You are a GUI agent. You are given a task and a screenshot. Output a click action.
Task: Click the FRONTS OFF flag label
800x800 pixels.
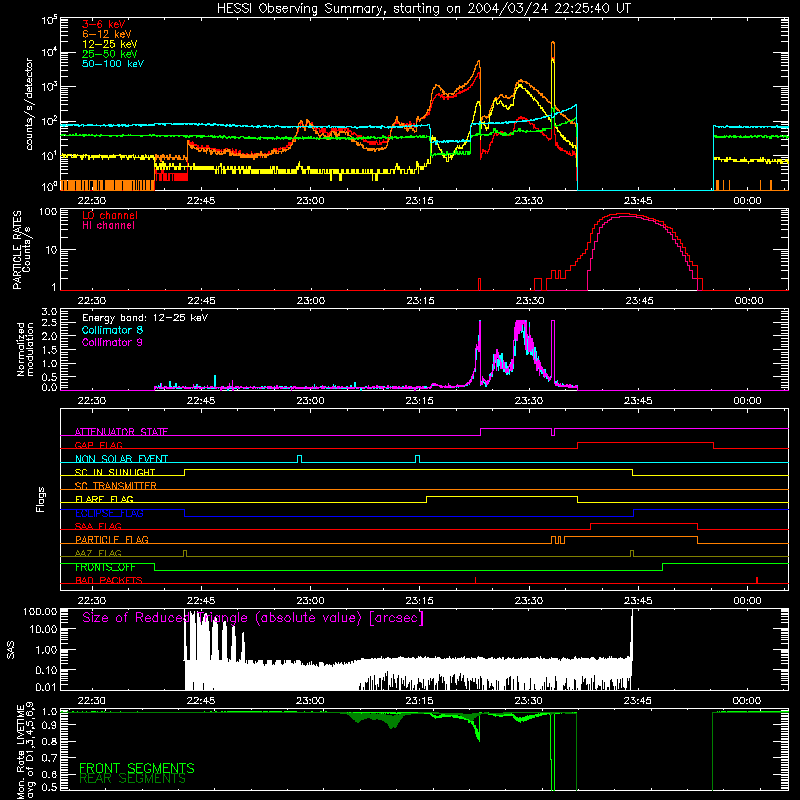105,567
